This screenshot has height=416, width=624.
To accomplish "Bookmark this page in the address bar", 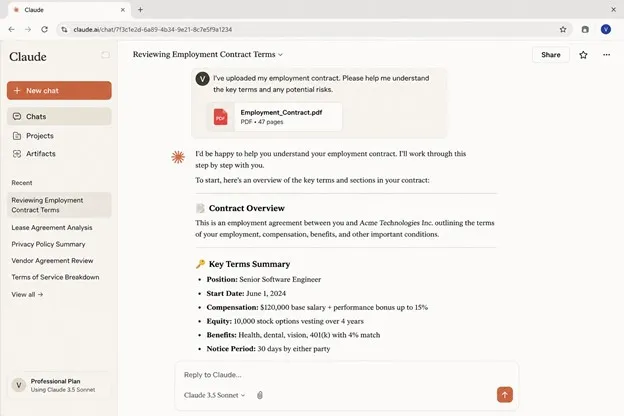I will coord(563,29).
